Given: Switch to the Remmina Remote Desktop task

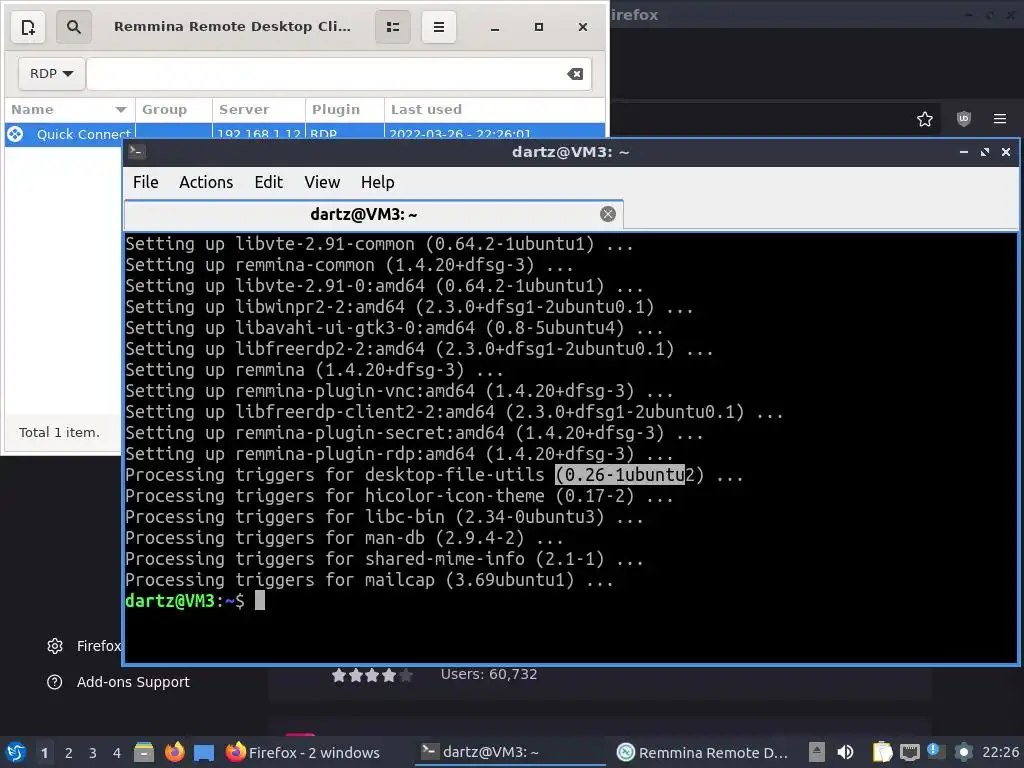Looking at the screenshot, I should [703, 752].
